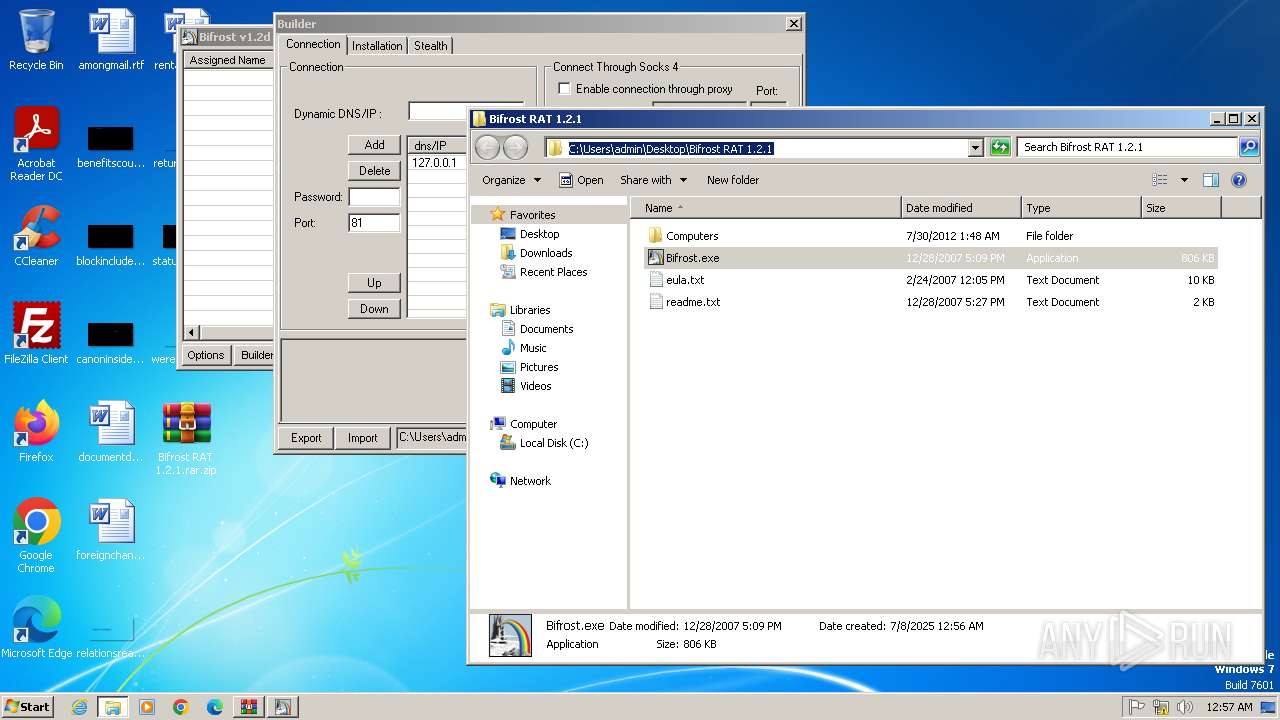Click the Password input field in Builder
This screenshot has height=720, width=1280.
[374, 197]
